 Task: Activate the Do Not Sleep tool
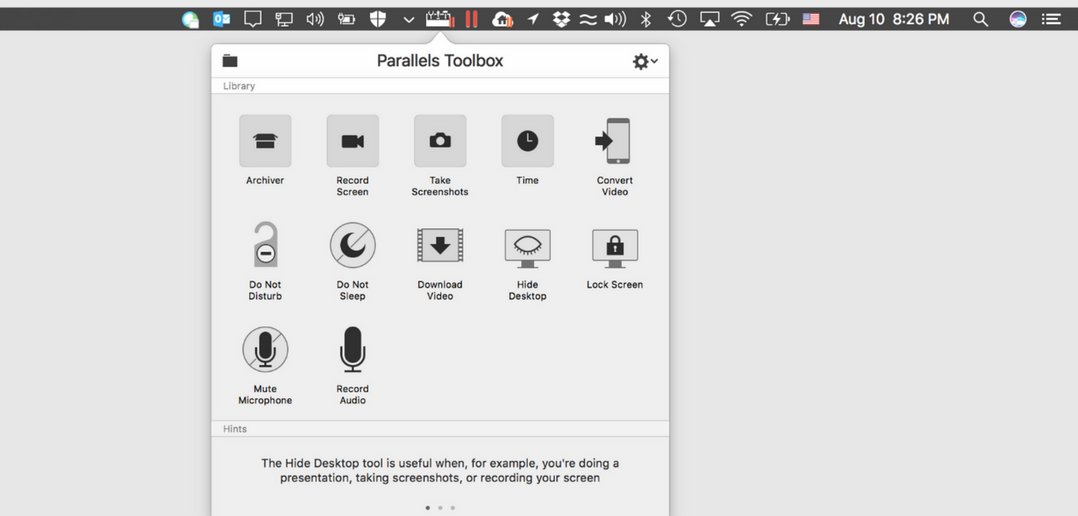pos(353,245)
